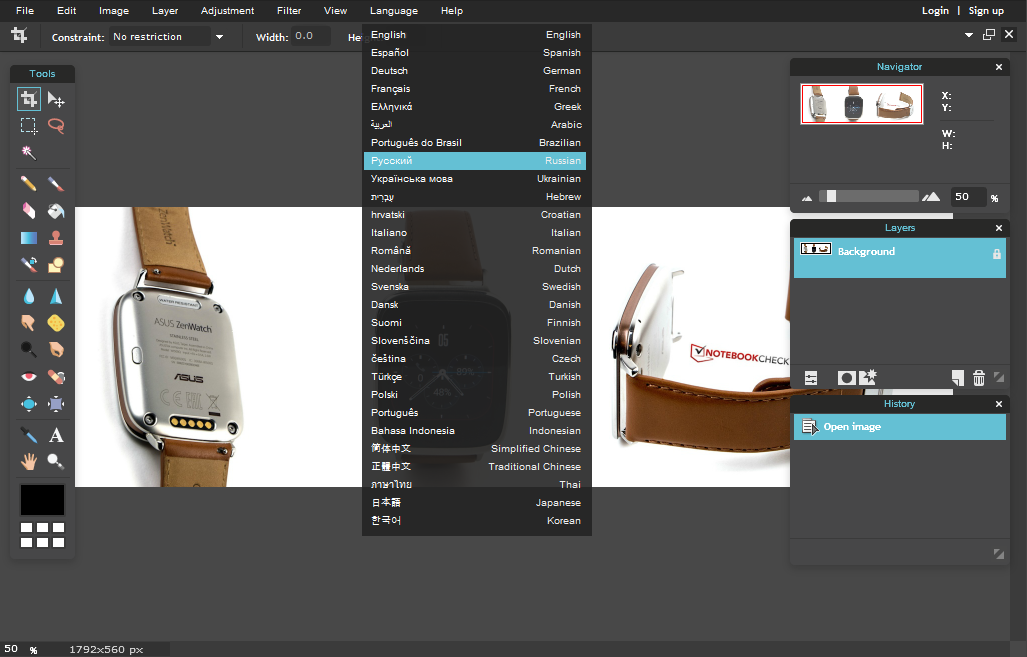Select the Burn tool
Image resolution: width=1027 pixels, height=657 pixels.
pyautogui.click(x=56, y=350)
